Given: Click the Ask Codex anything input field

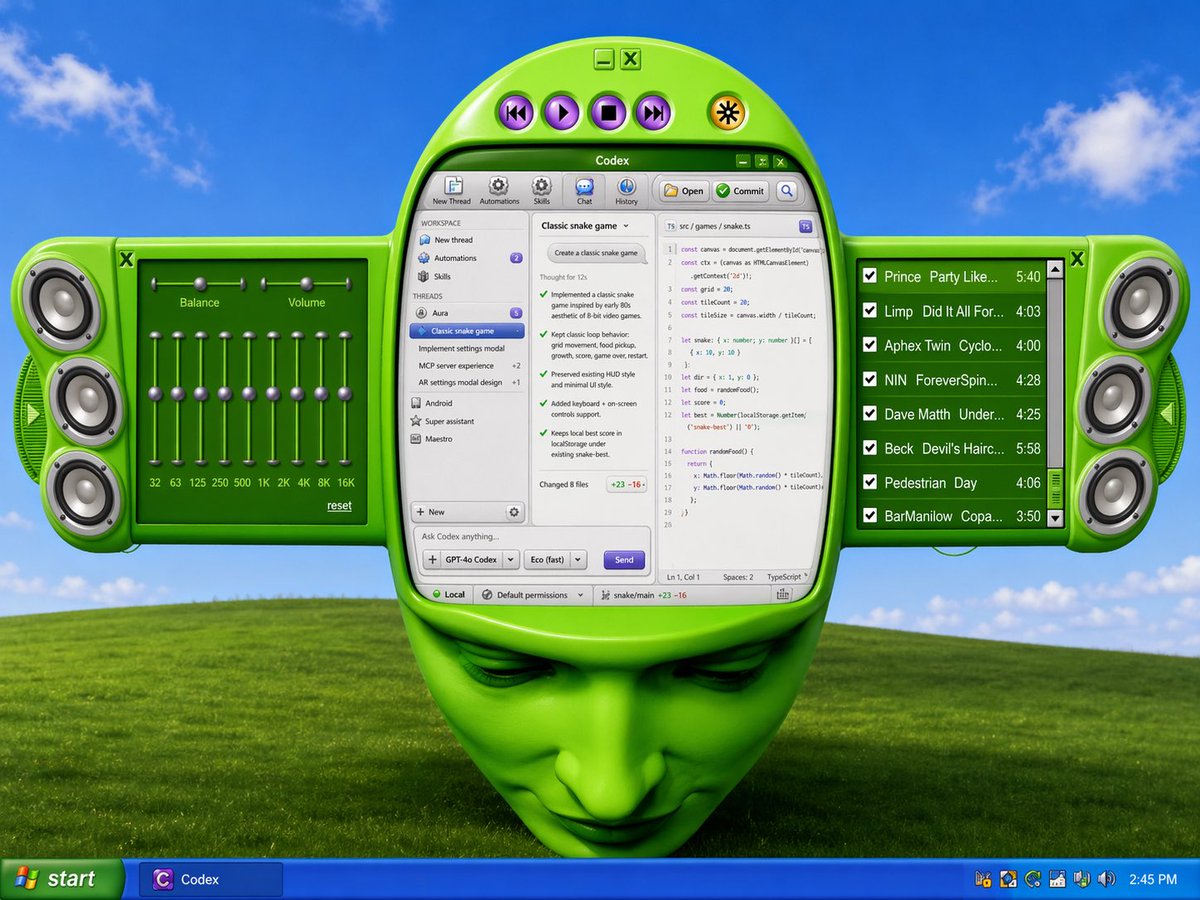Looking at the screenshot, I should 532,537.
